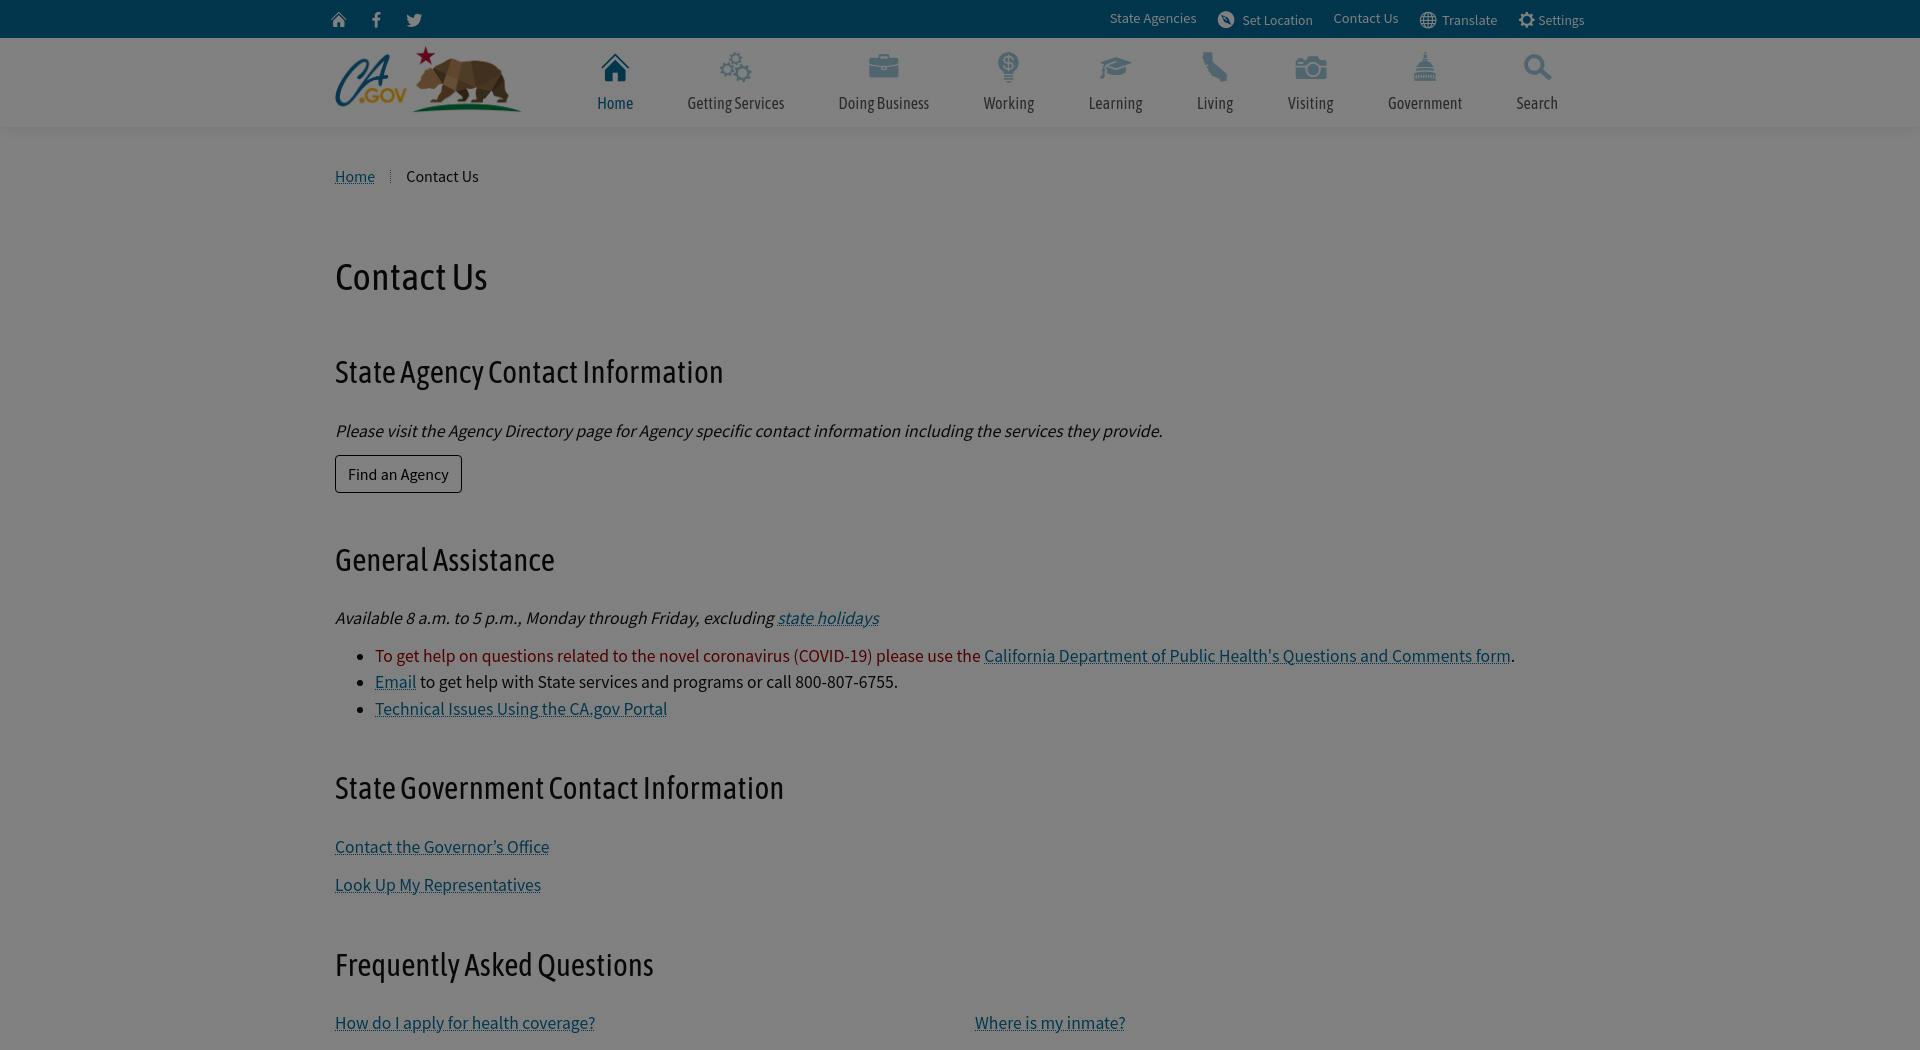The image size is (1920, 1050).
Task: Select Home tab in main navigation
Action: pos(615,83)
